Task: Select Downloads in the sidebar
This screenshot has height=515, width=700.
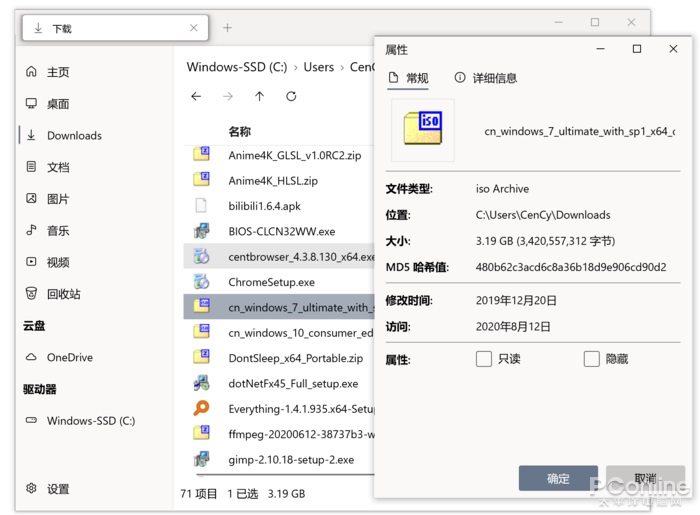Action: pyautogui.click(x=74, y=135)
